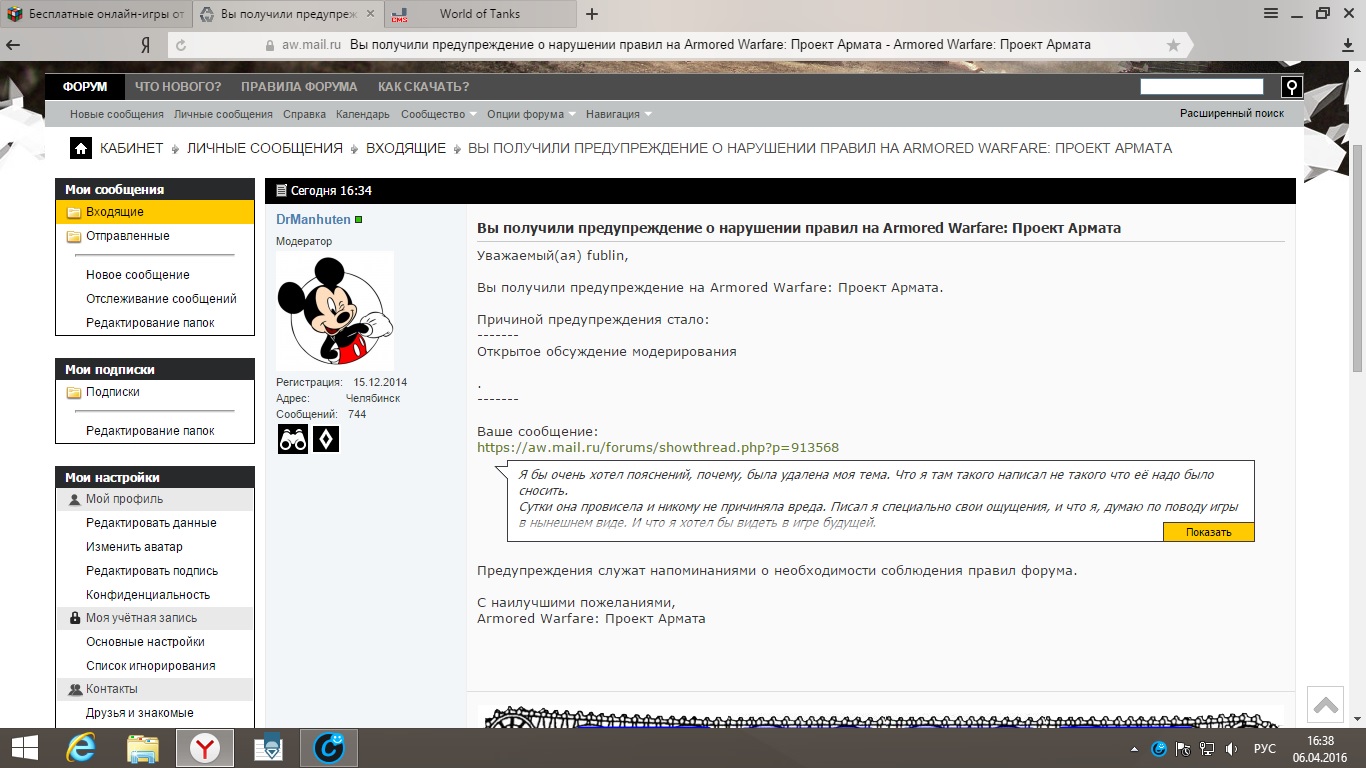Click the binoculars badge under DrManhuten's profile
1366x768 pixels.
[293, 439]
